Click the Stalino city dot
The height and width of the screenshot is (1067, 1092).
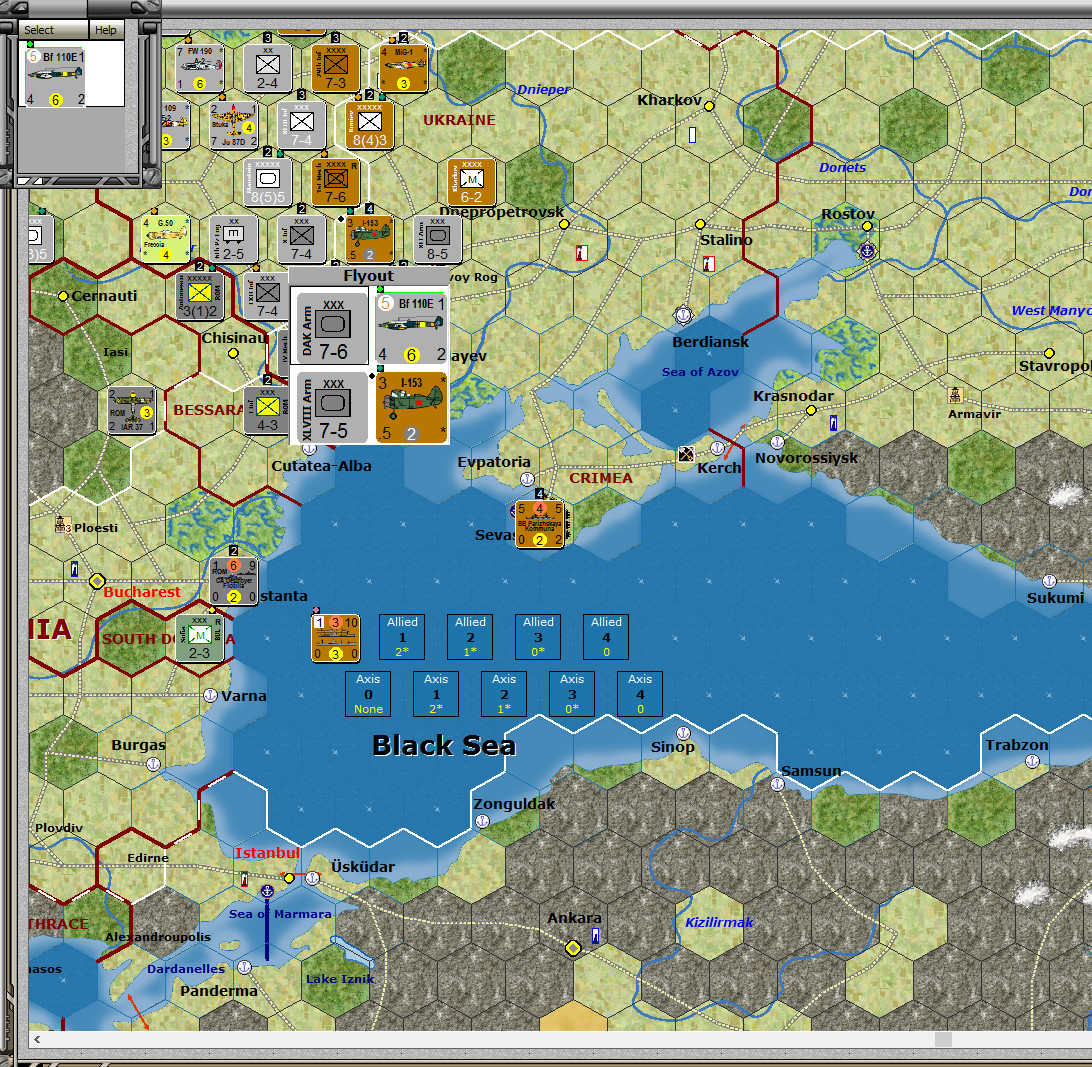tap(700, 224)
